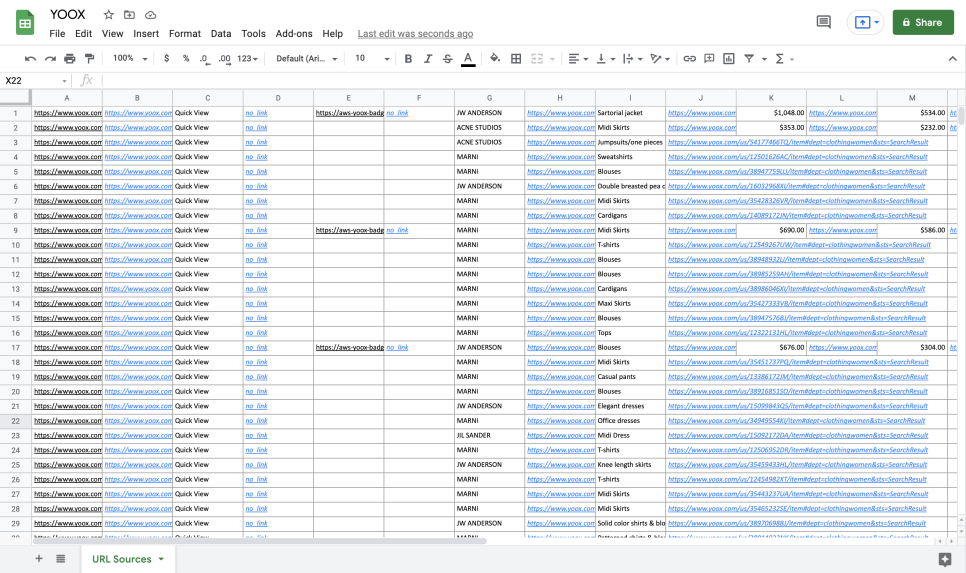Open the Add-ons menu
This screenshot has height=573, width=966.
pos(293,34)
